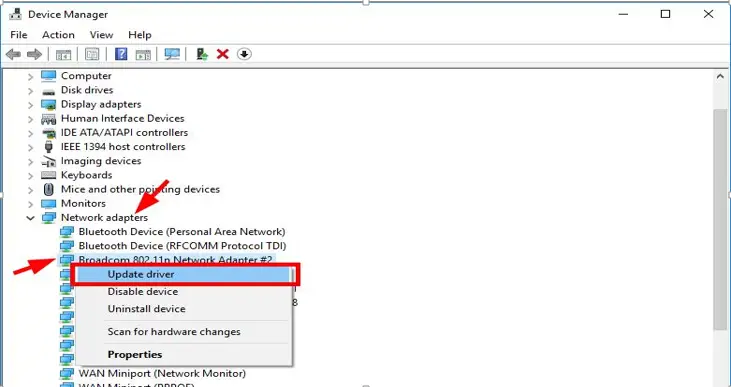Select the Imaging devices label

pyautogui.click(x=101, y=161)
